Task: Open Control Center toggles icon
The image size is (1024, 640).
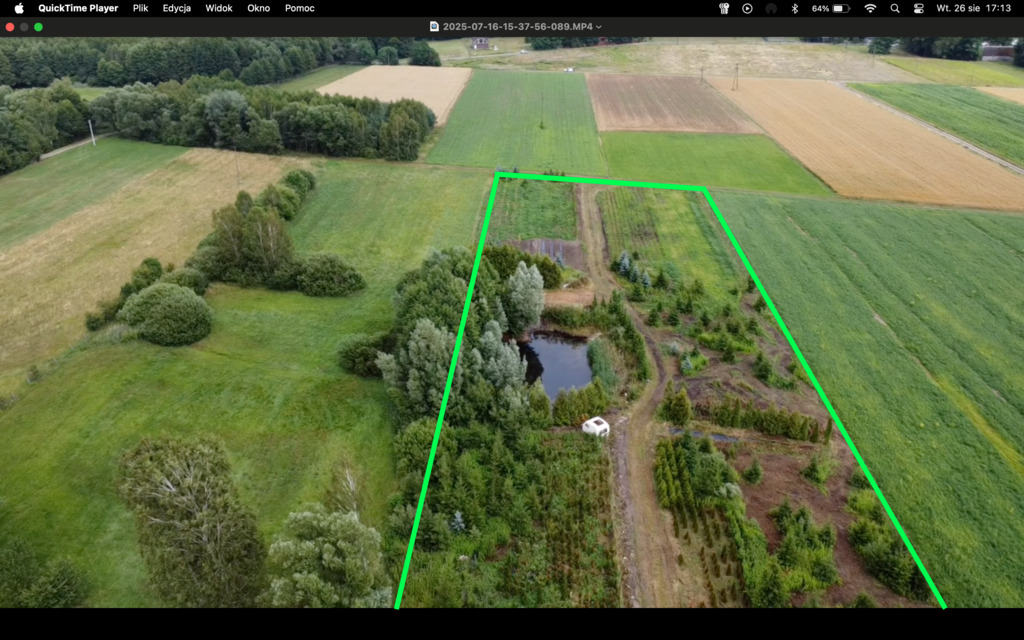Action: pyautogui.click(x=918, y=8)
